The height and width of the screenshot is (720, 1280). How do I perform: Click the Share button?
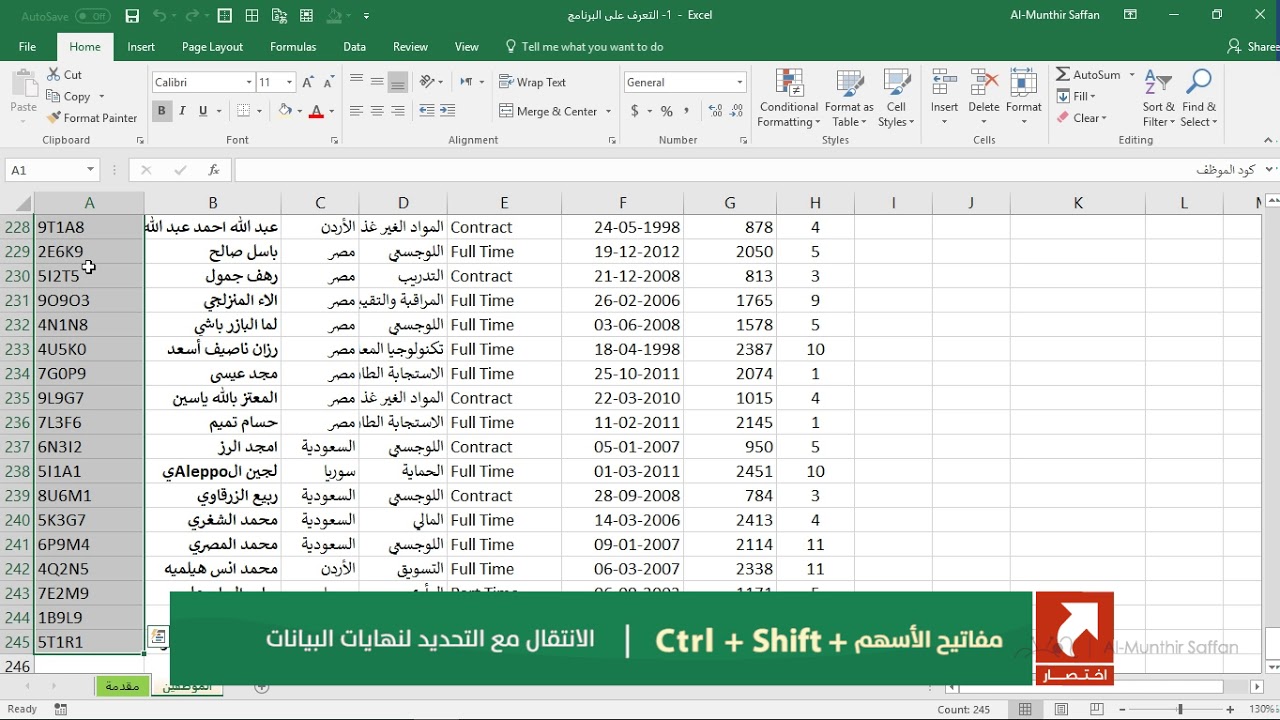(1254, 47)
